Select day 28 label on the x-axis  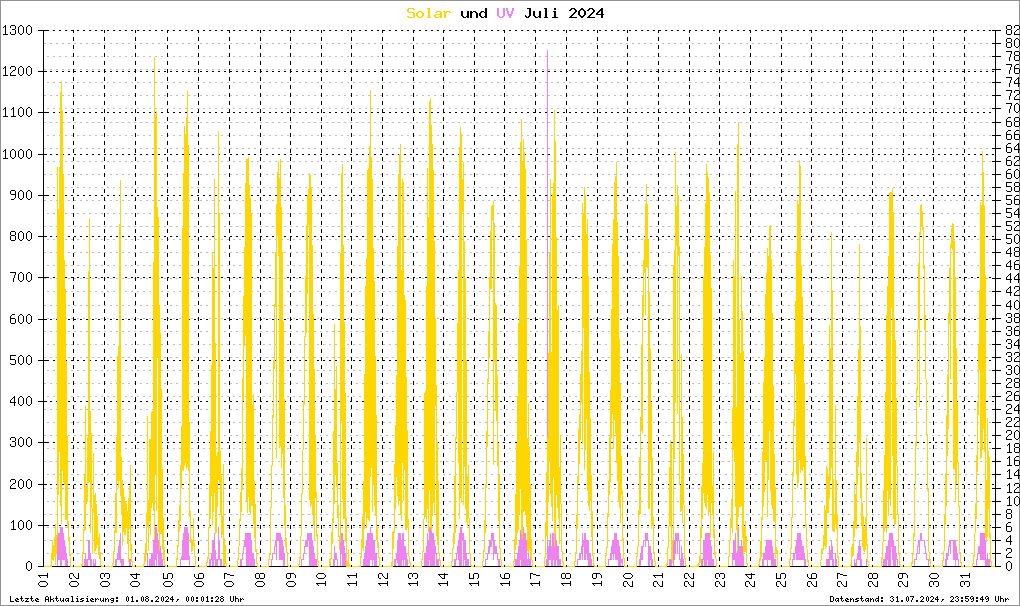point(873,580)
